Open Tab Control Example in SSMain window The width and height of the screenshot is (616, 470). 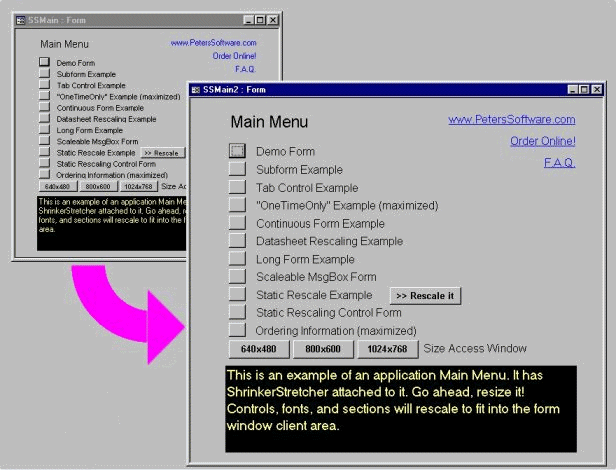[x=44, y=84]
